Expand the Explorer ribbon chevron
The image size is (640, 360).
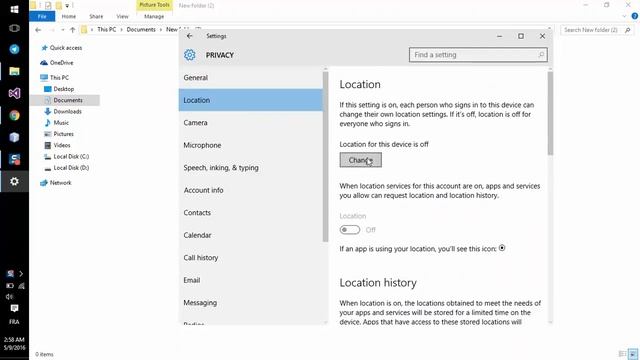pos(624,16)
